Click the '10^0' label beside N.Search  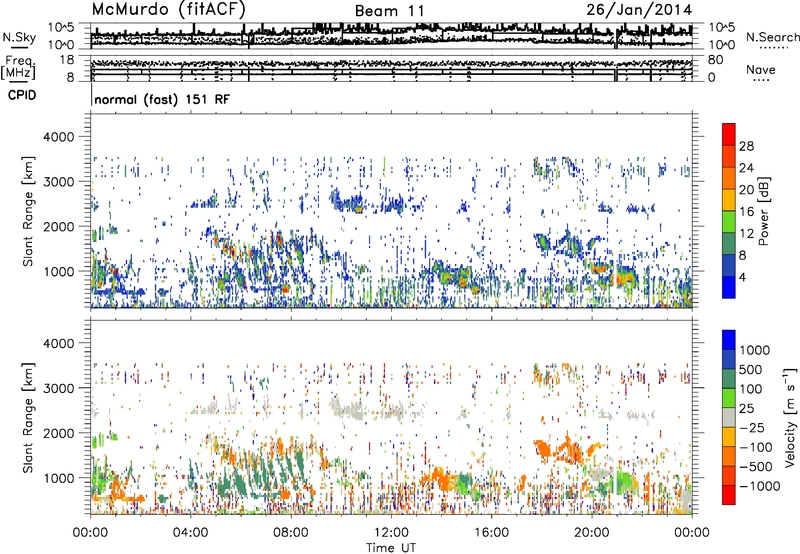click(x=722, y=45)
